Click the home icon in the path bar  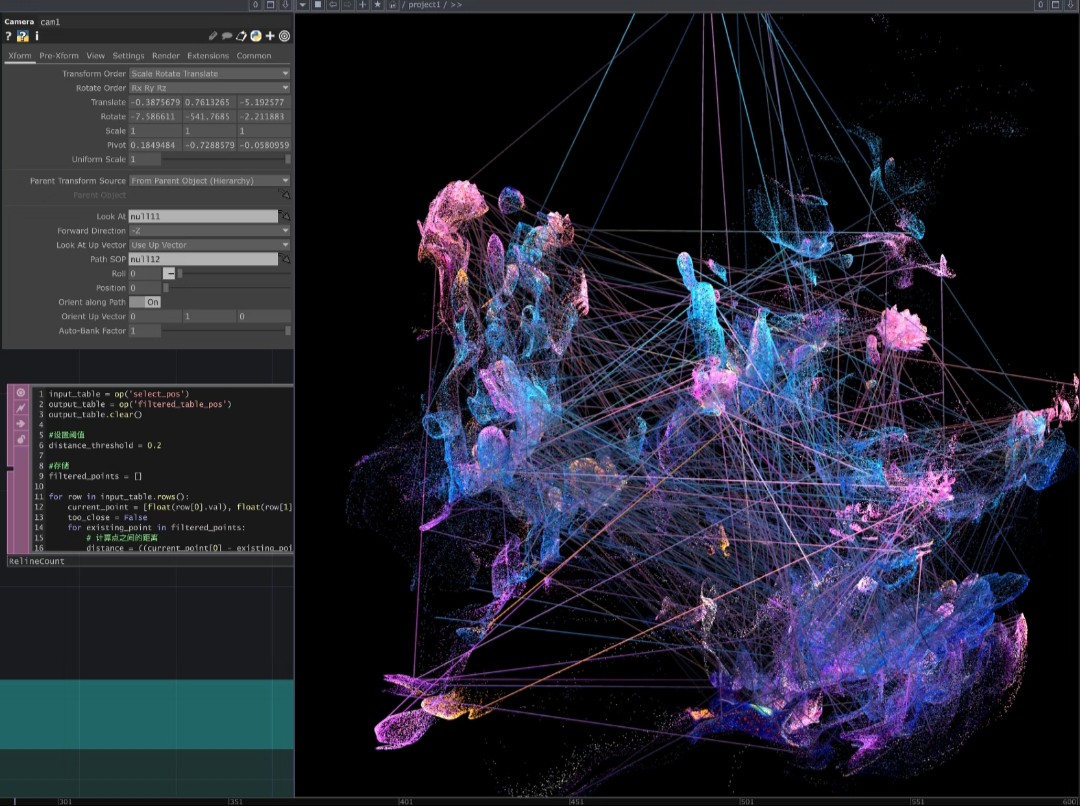[x=393, y=5]
